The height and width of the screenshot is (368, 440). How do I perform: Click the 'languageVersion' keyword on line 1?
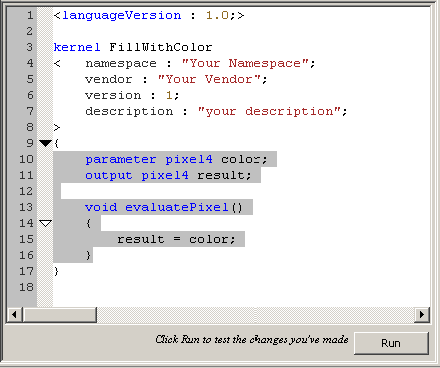click(x=122, y=15)
